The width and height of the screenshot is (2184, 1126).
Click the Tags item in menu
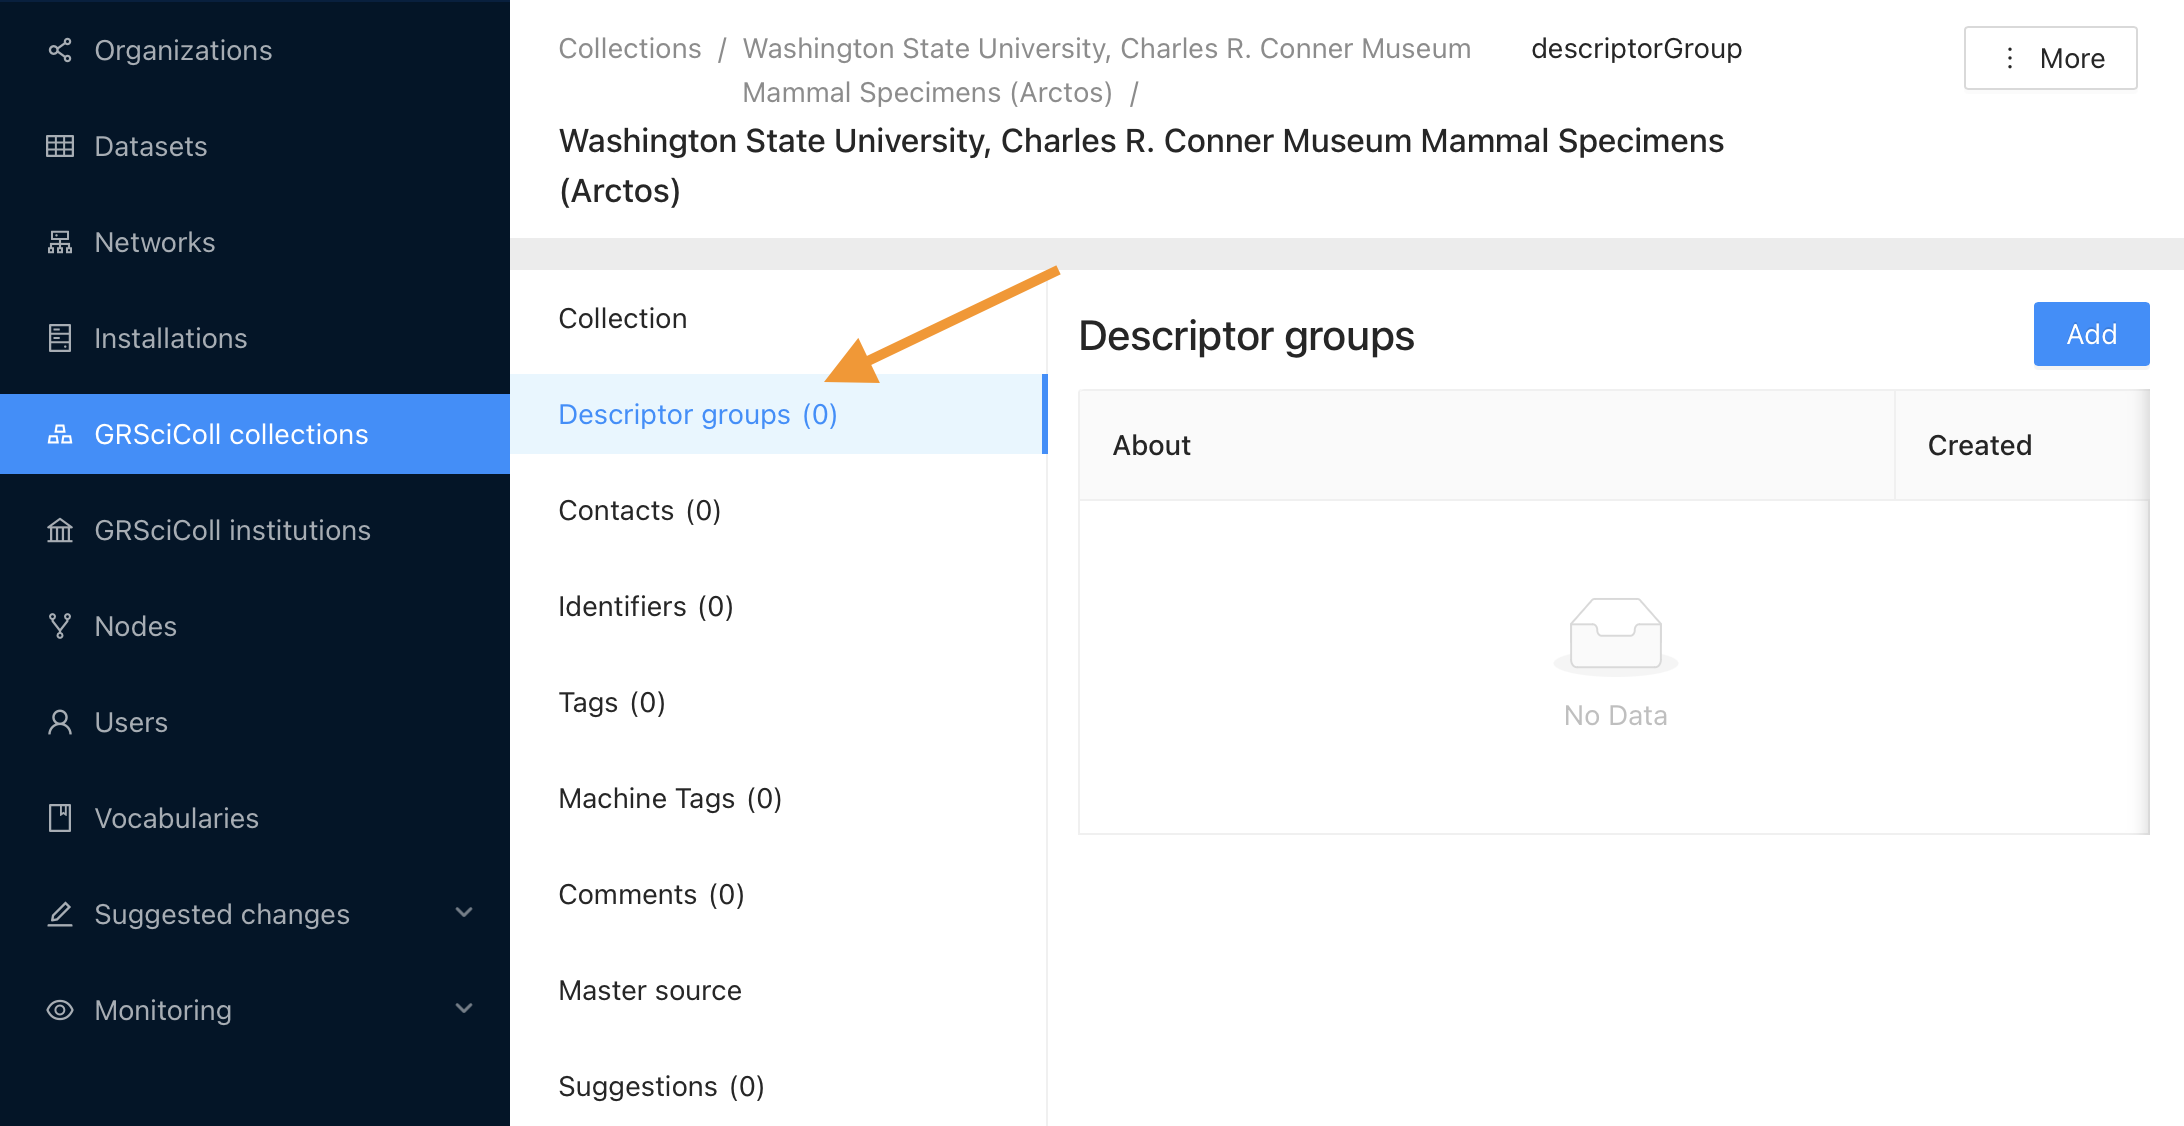tap(610, 701)
